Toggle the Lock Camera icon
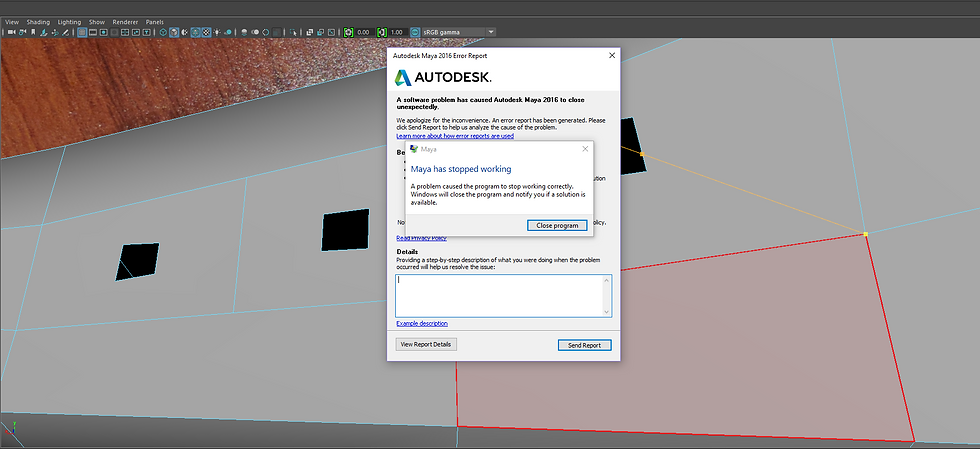 point(22,31)
